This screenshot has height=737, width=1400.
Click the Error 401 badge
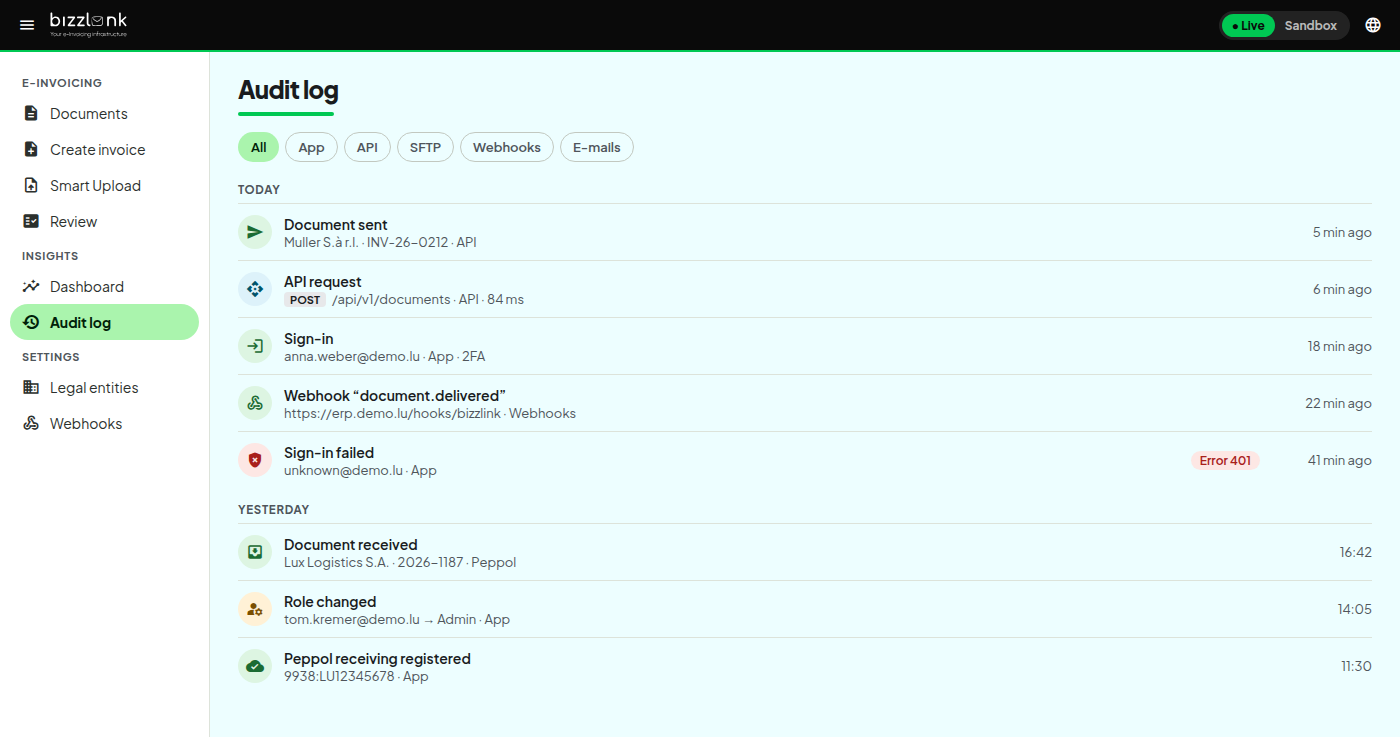(1225, 461)
